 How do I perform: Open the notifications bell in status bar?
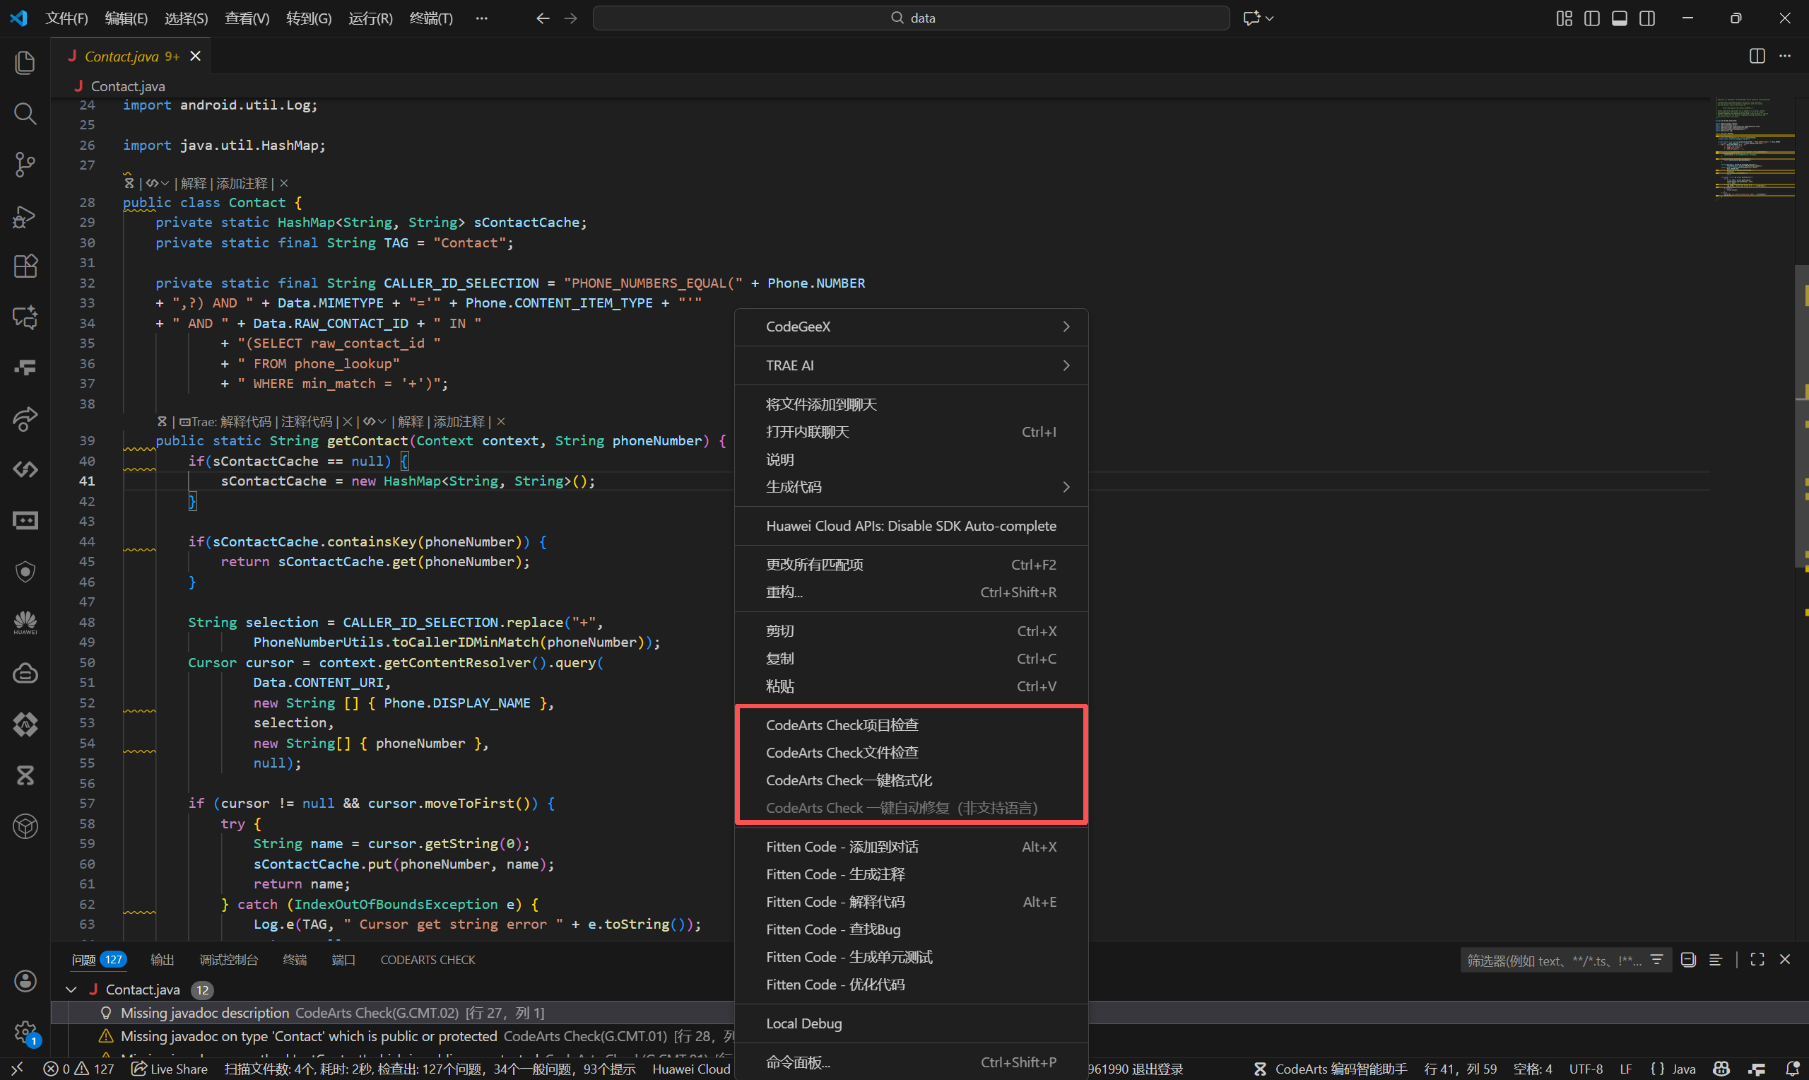tap(1792, 1069)
